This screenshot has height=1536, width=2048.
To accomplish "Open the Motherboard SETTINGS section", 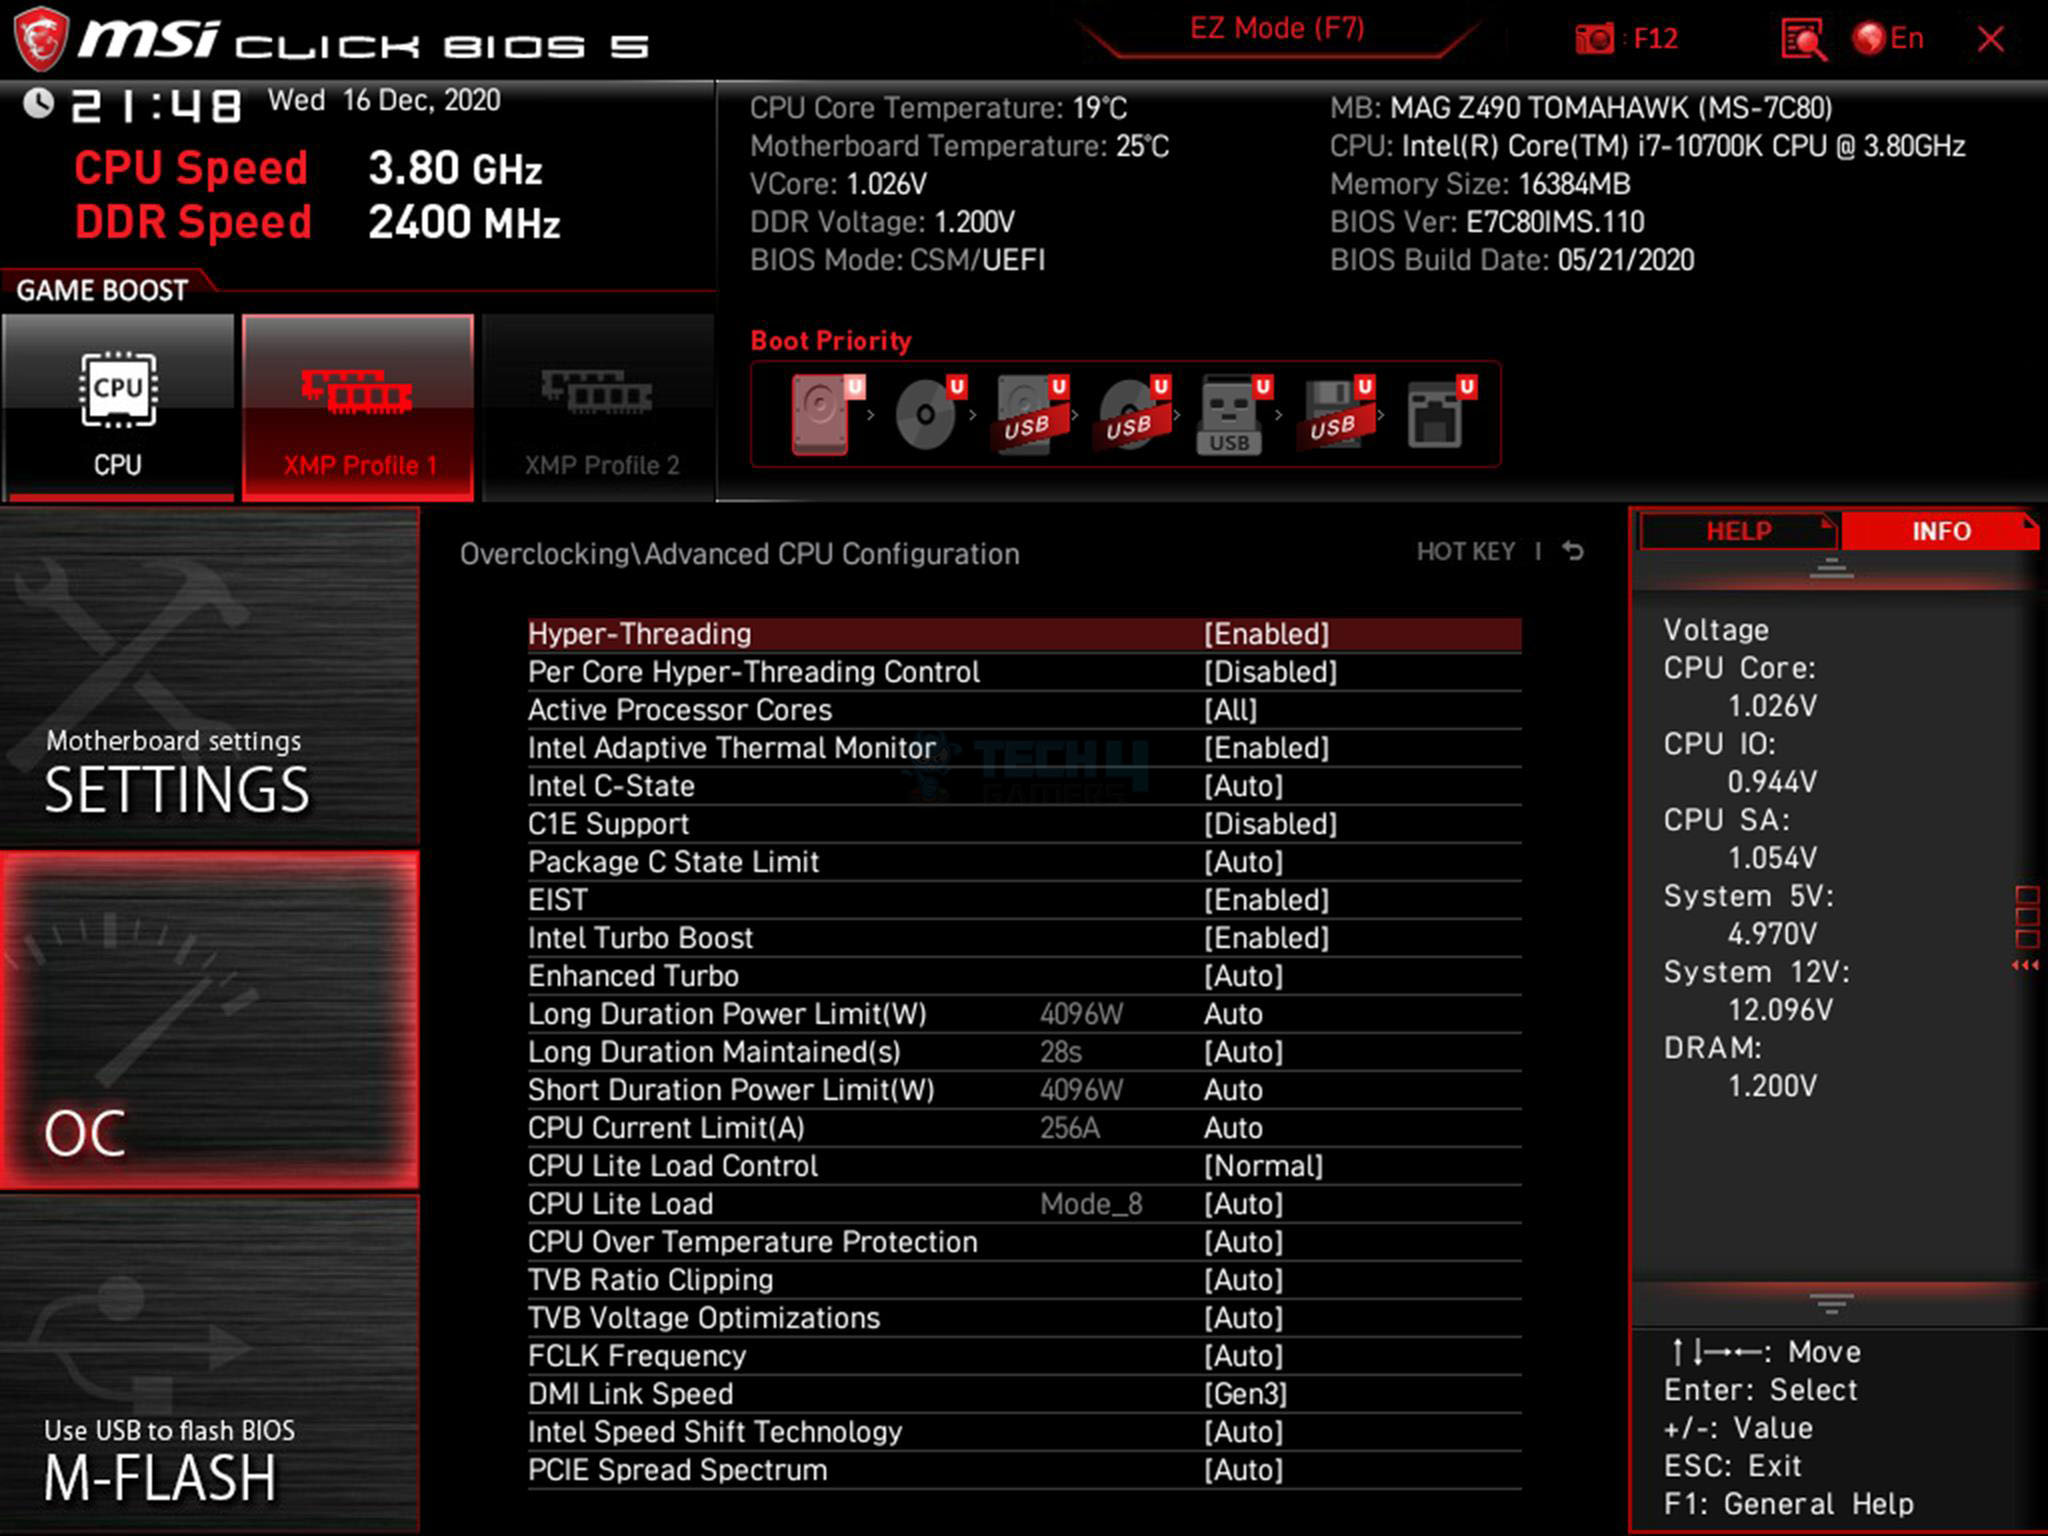I will click(210, 678).
